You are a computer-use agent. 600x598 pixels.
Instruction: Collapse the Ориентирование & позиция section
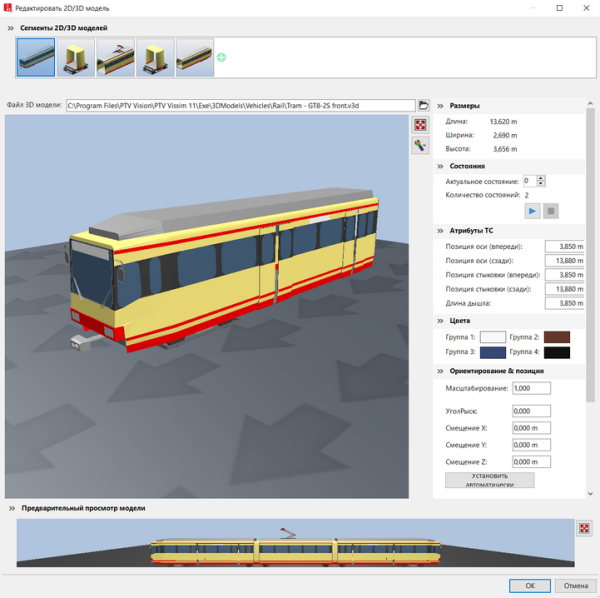click(440, 371)
